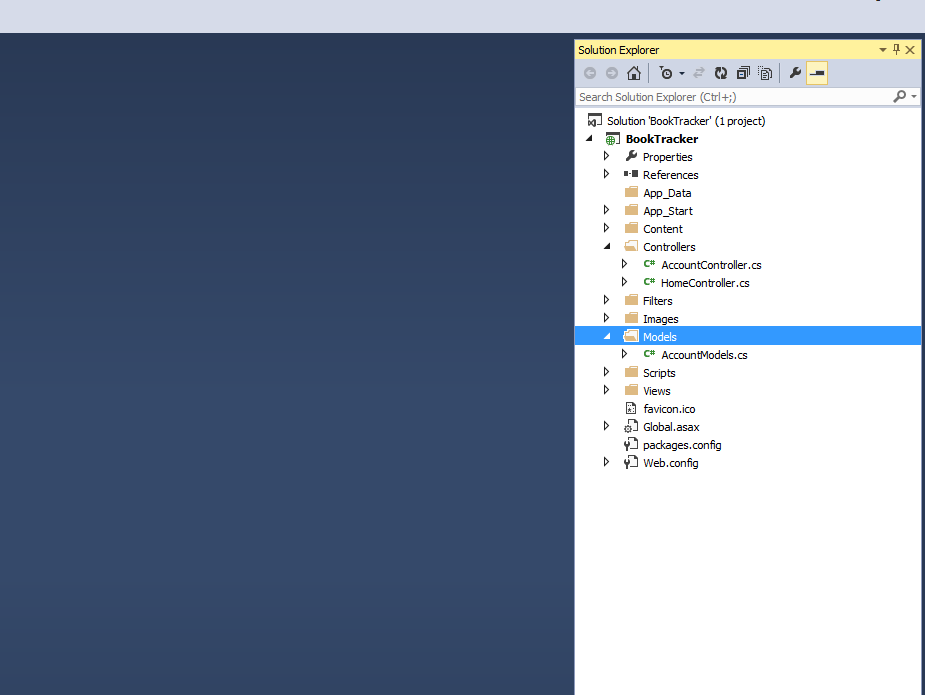Click the Properties wrench icon in tree
The width and height of the screenshot is (925, 695).
631,156
